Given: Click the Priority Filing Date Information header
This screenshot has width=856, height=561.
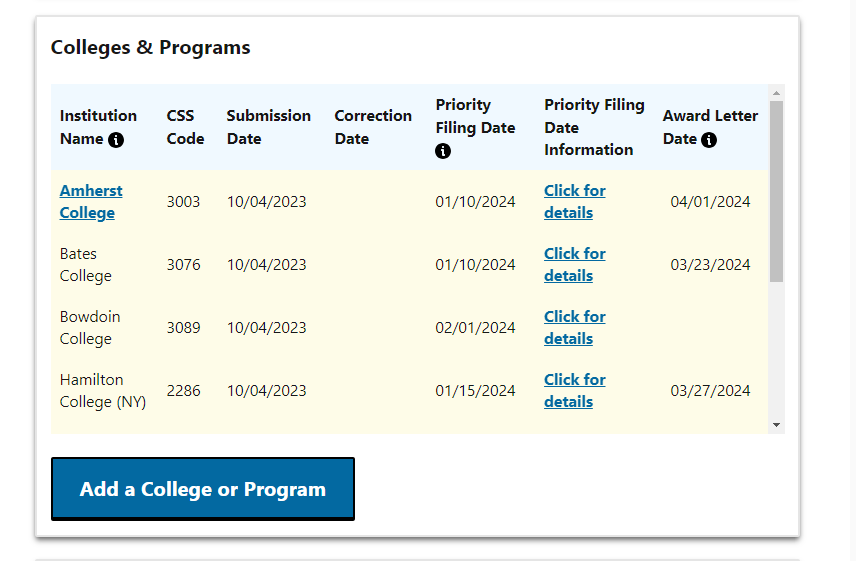Looking at the screenshot, I should point(594,127).
